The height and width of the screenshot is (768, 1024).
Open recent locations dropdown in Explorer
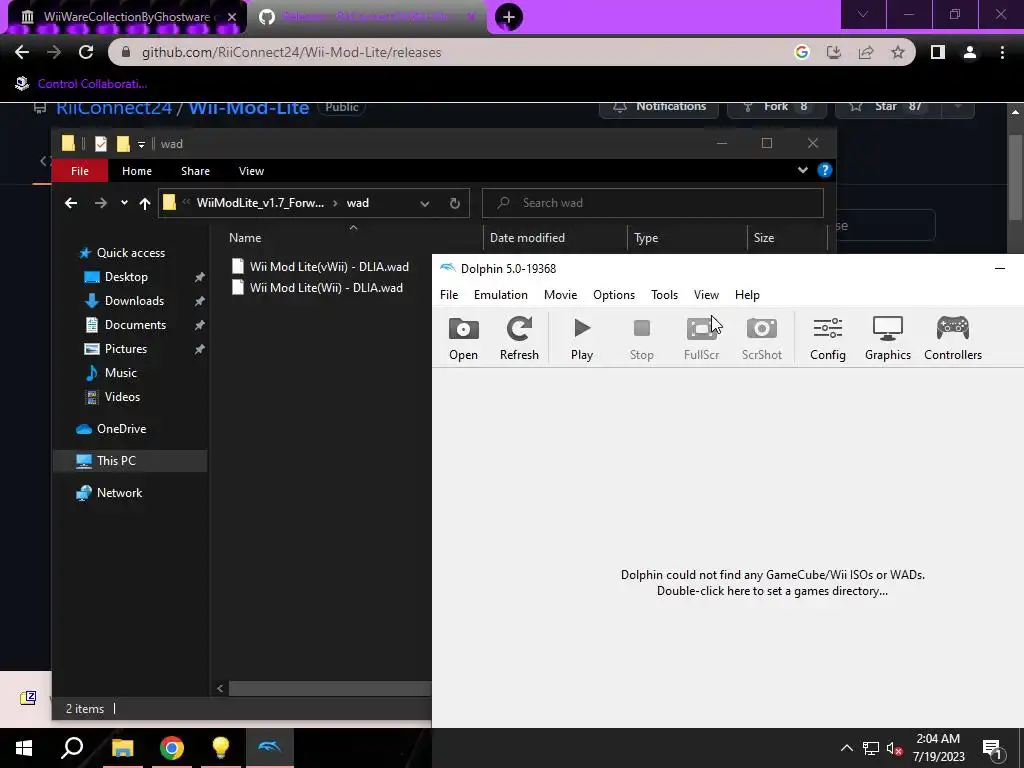[x=124, y=203]
